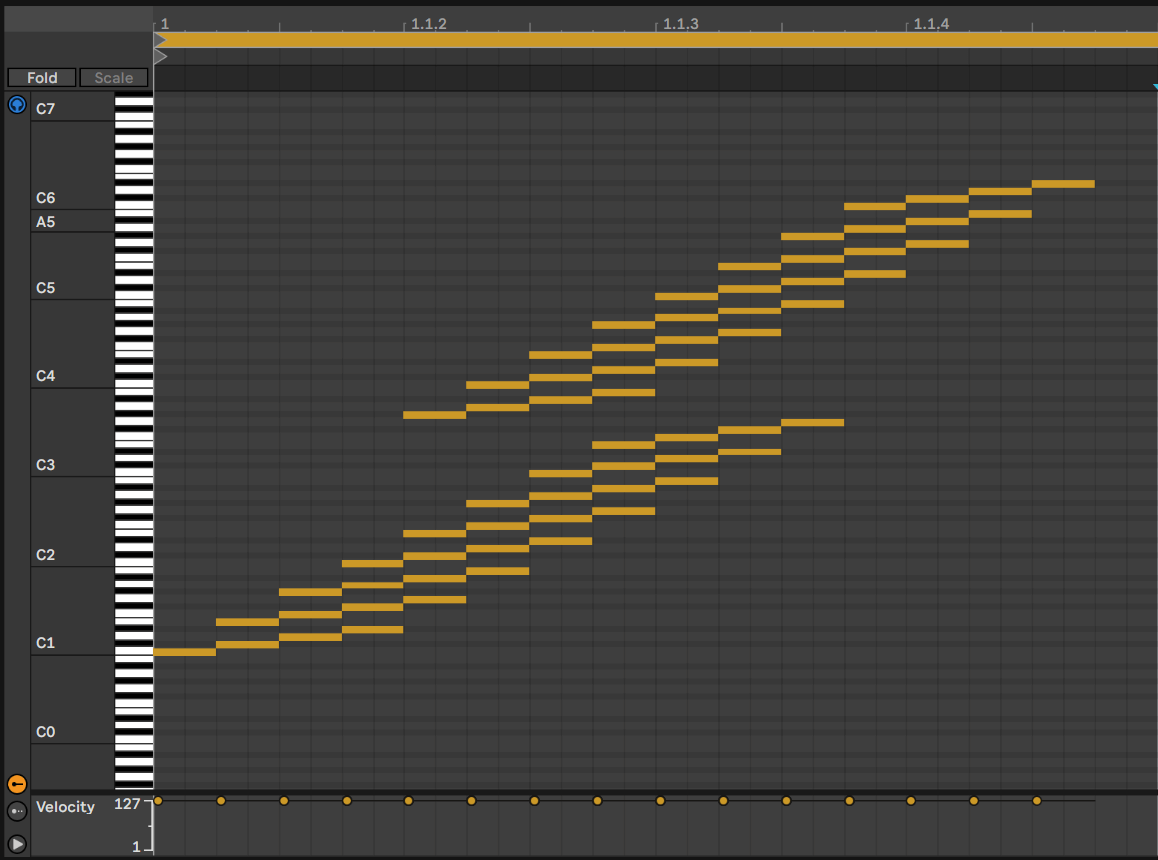Screen dimensions: 1158x860
Task: Select the lower clip start marker triangle
Action: pyautogui.click(x=160, y=57)
